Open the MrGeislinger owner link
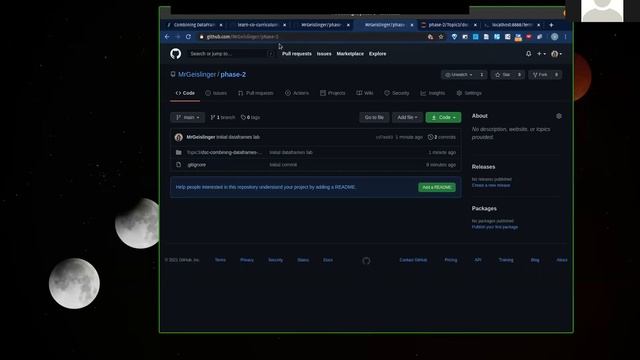The height and width of the screenshot is (360, 640). click(197, 74)
